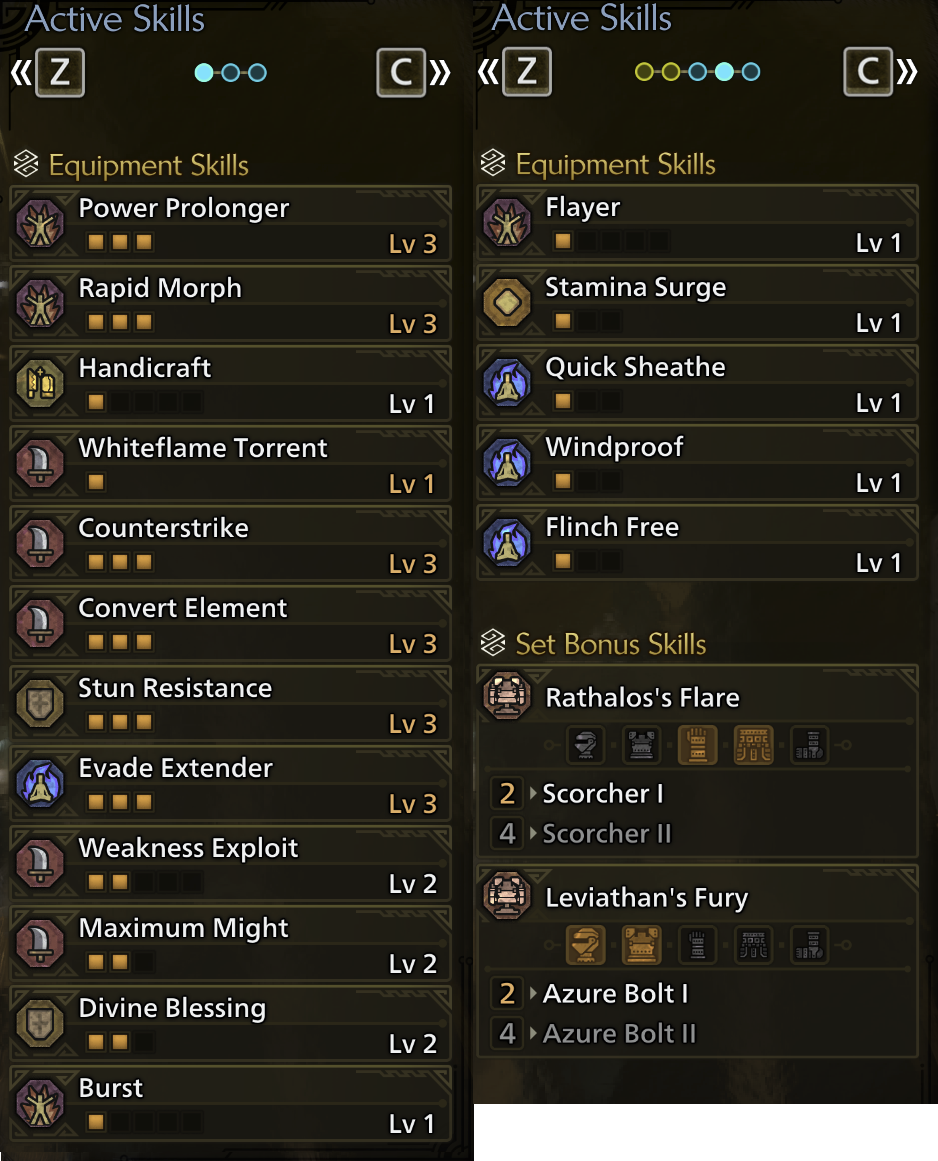Select the first yellow page dot in the right panel
938x1161 pixels.
pos(644,72)
